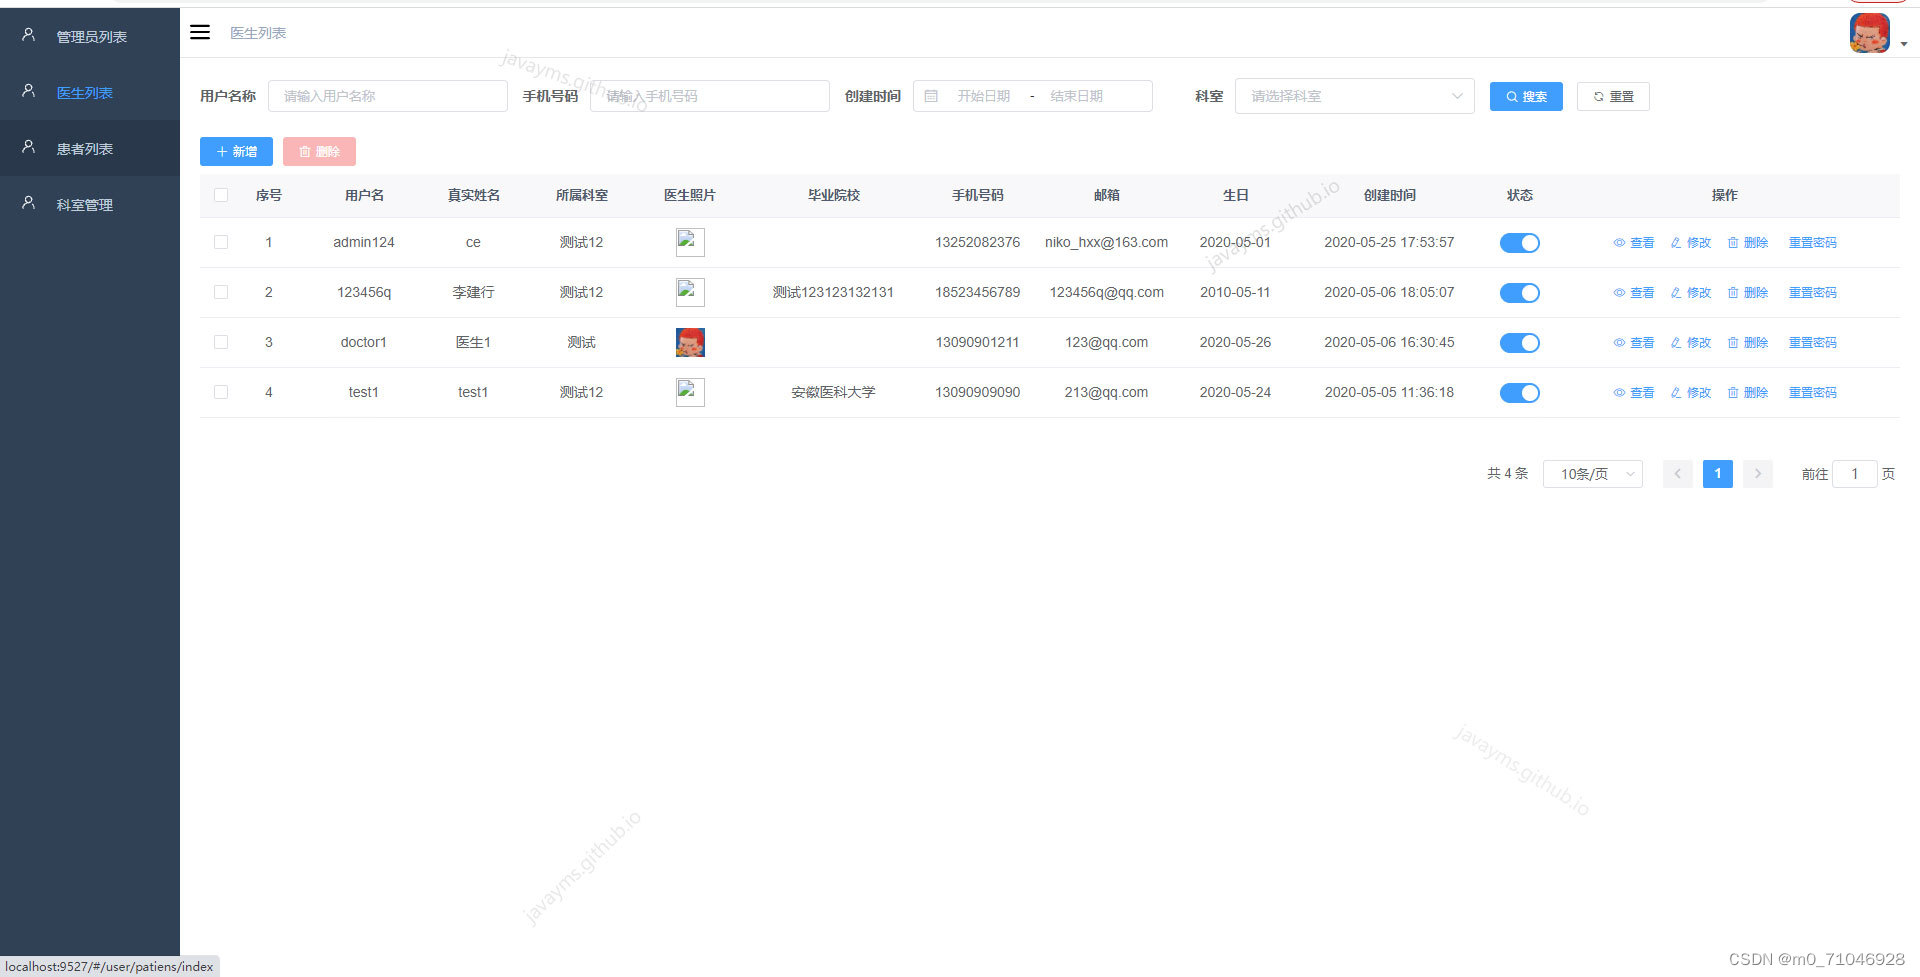This screenshot has width=1920, height=977.
Task: Click the red 删除 batch delete button
Action: [319, 151]
